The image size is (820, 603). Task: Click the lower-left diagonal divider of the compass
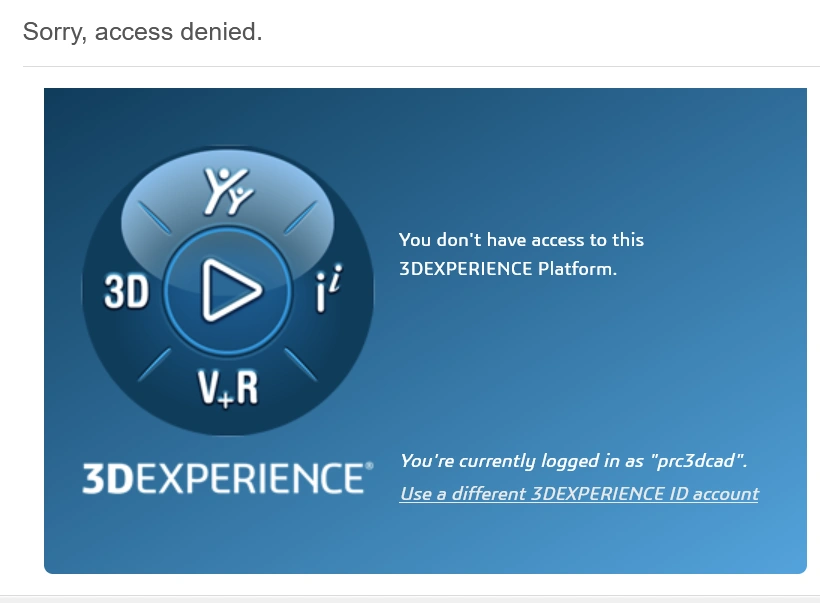coord(154,365)
